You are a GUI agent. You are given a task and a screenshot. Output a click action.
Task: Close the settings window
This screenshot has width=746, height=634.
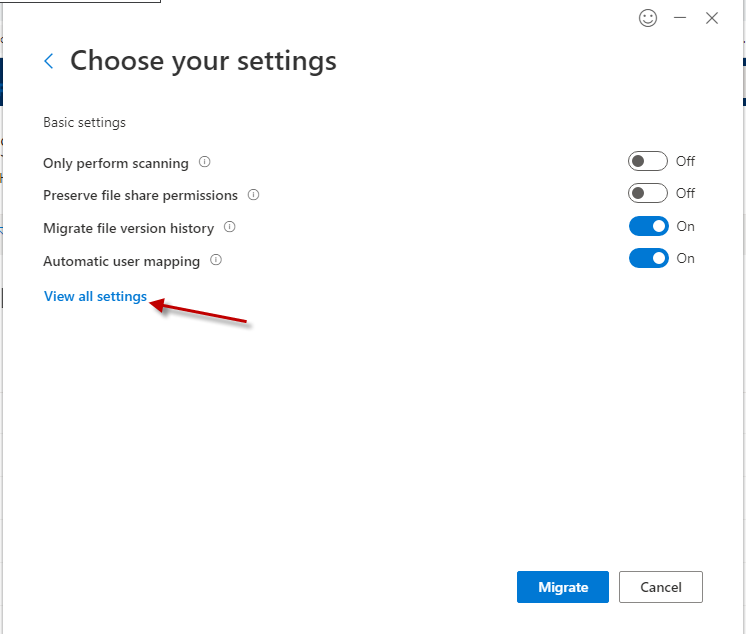[712, 18]
